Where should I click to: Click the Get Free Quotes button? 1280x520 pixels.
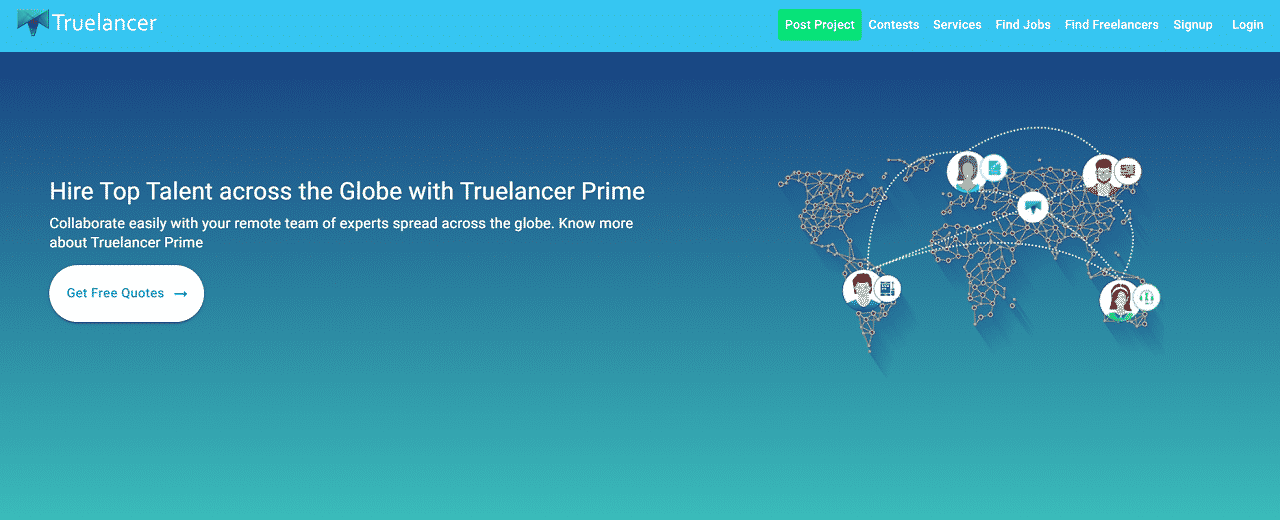[127, 293]
